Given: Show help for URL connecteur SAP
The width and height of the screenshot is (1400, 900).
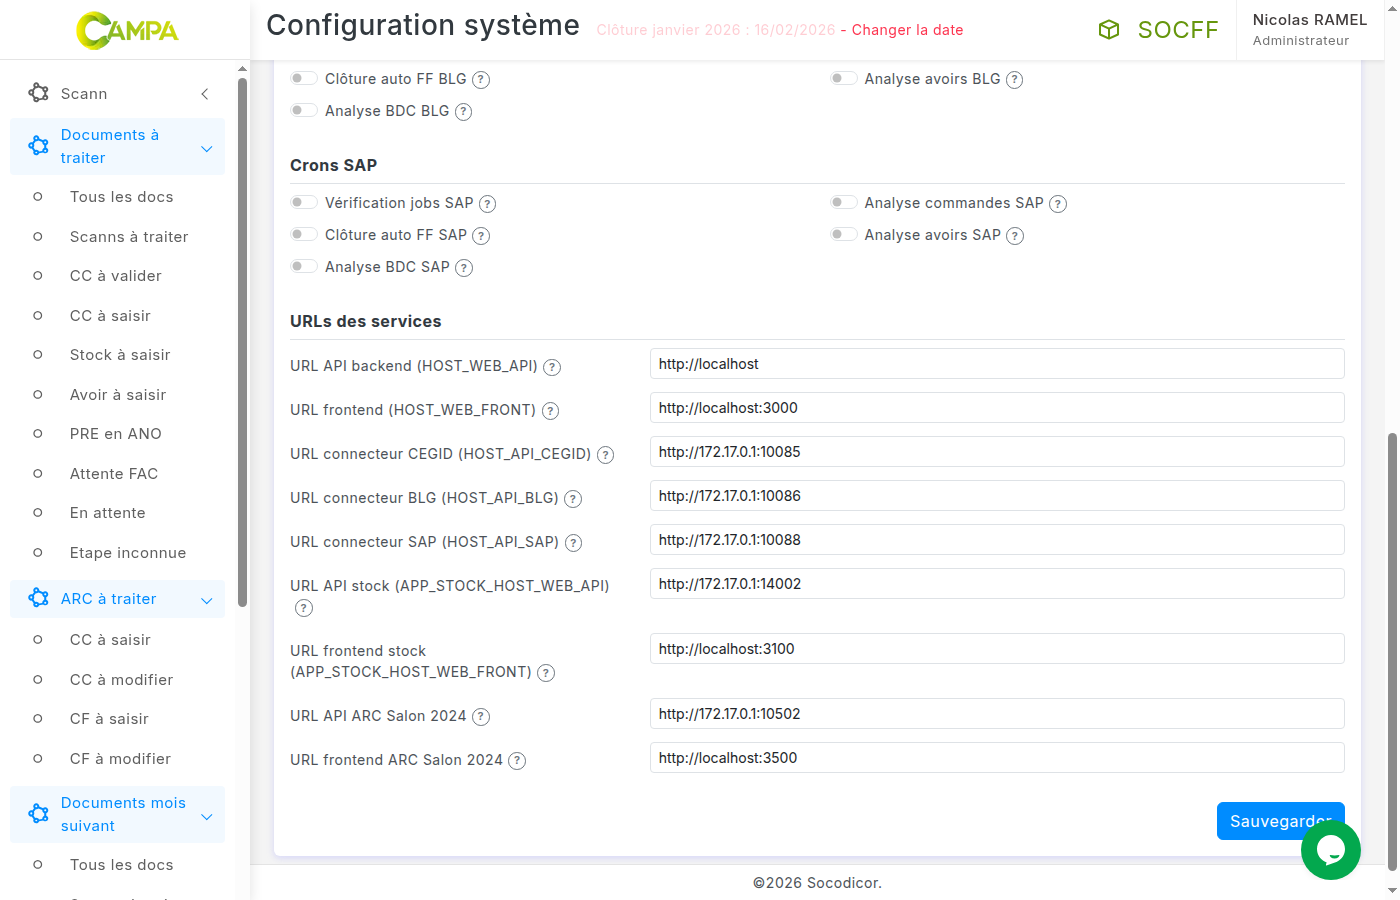Looking at the screenshot, I should [x=574, y=543].
